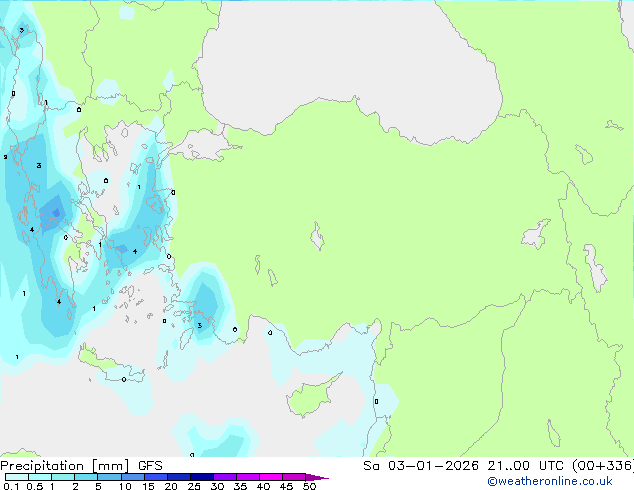This screenshot has height=490, width=634.
Task: Click the legend label "40"
Action: pyautogui.click(x=263, y=486)
